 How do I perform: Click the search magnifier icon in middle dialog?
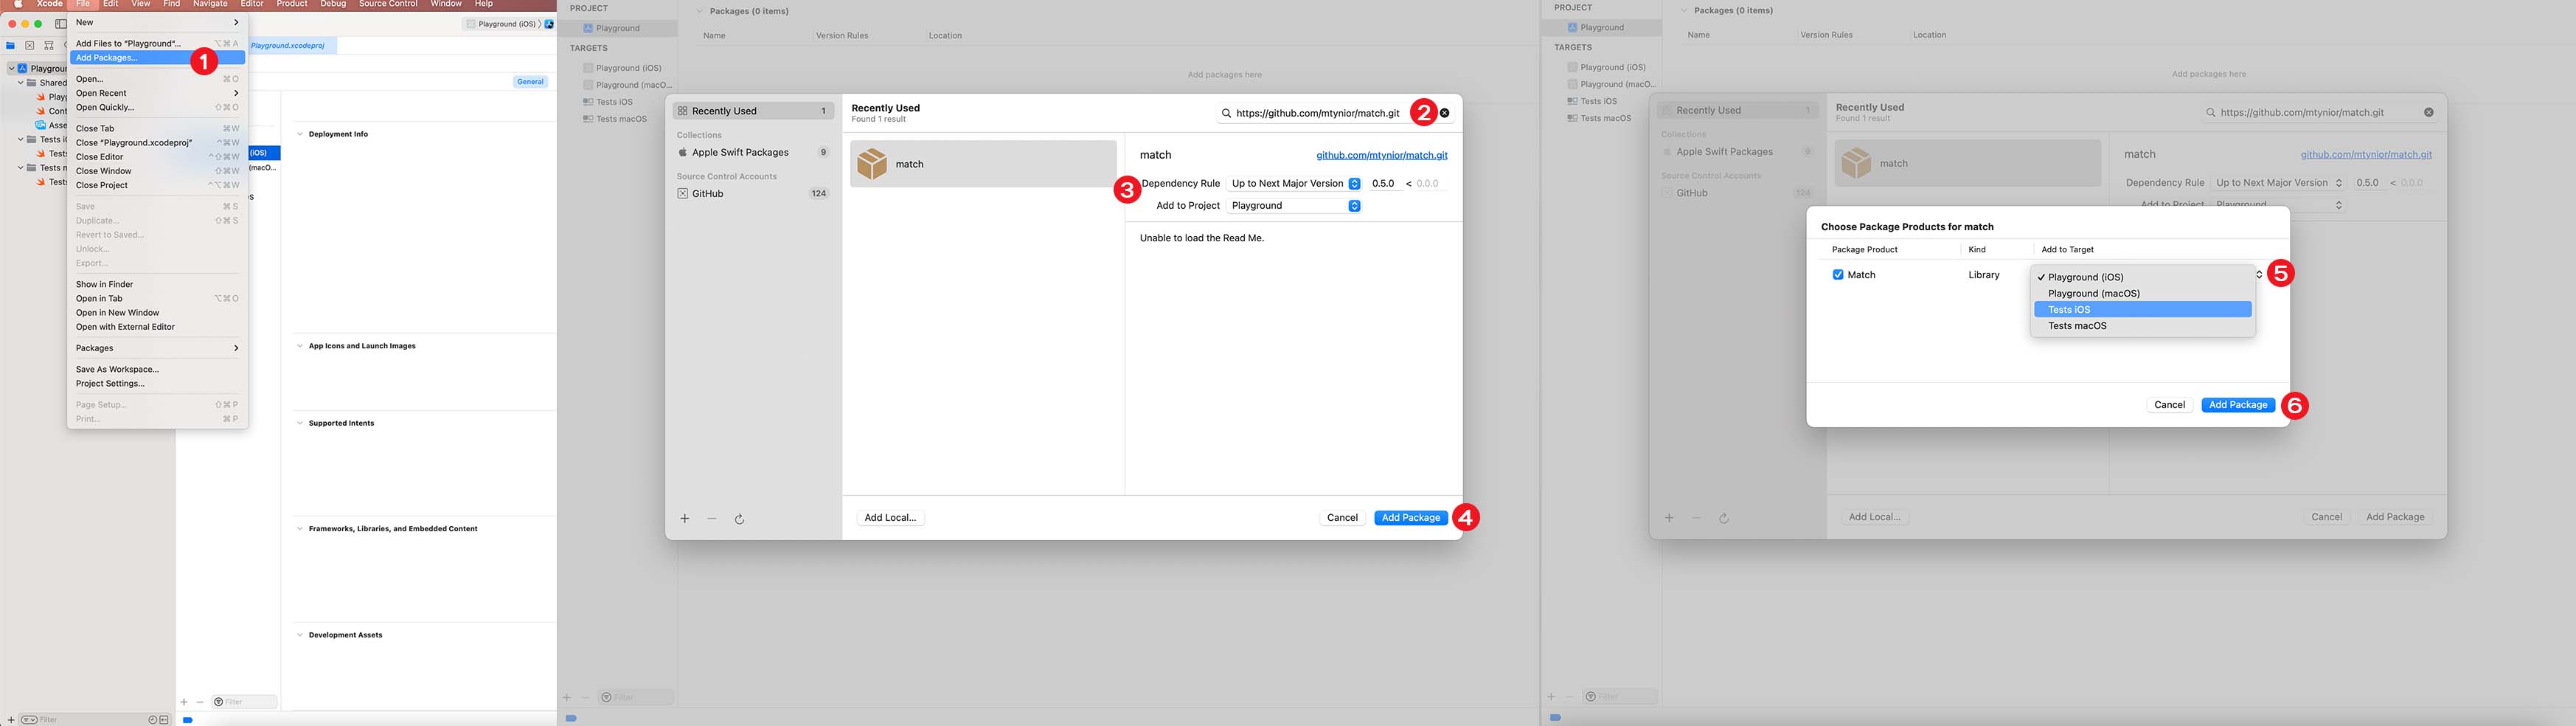pyautogui.click(x=1226, y=113)
